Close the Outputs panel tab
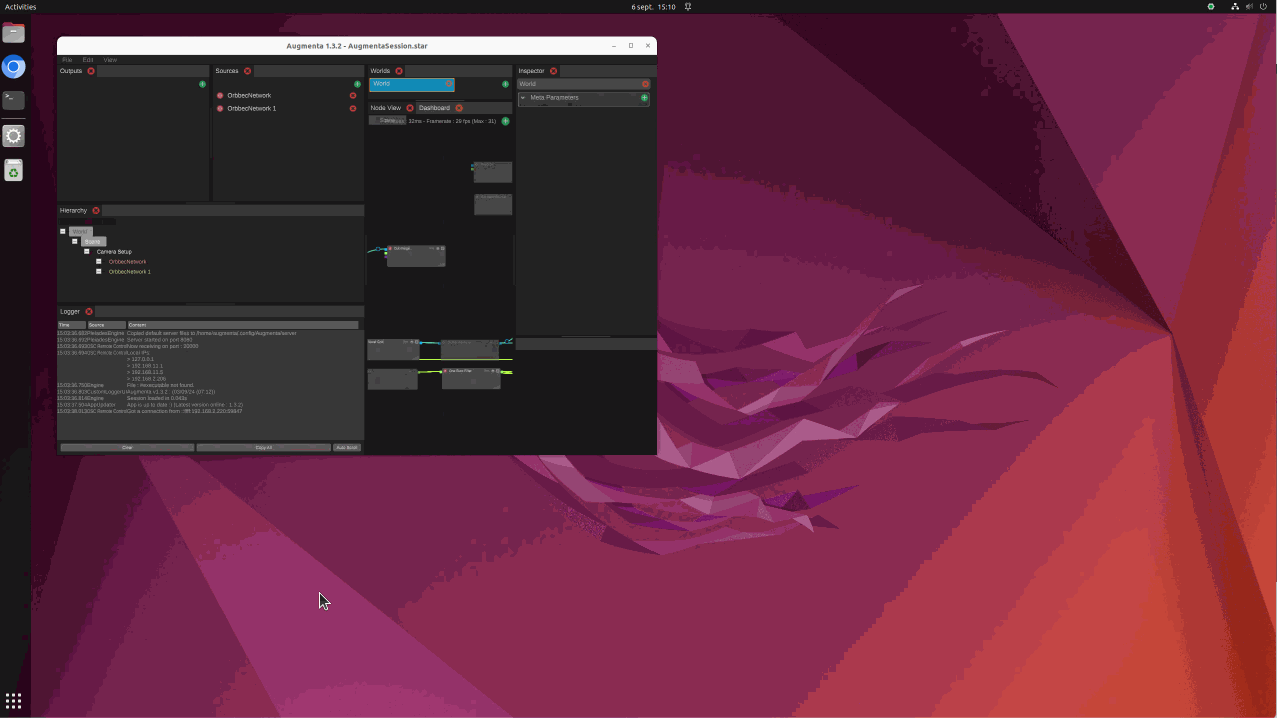 pos(91,71)
